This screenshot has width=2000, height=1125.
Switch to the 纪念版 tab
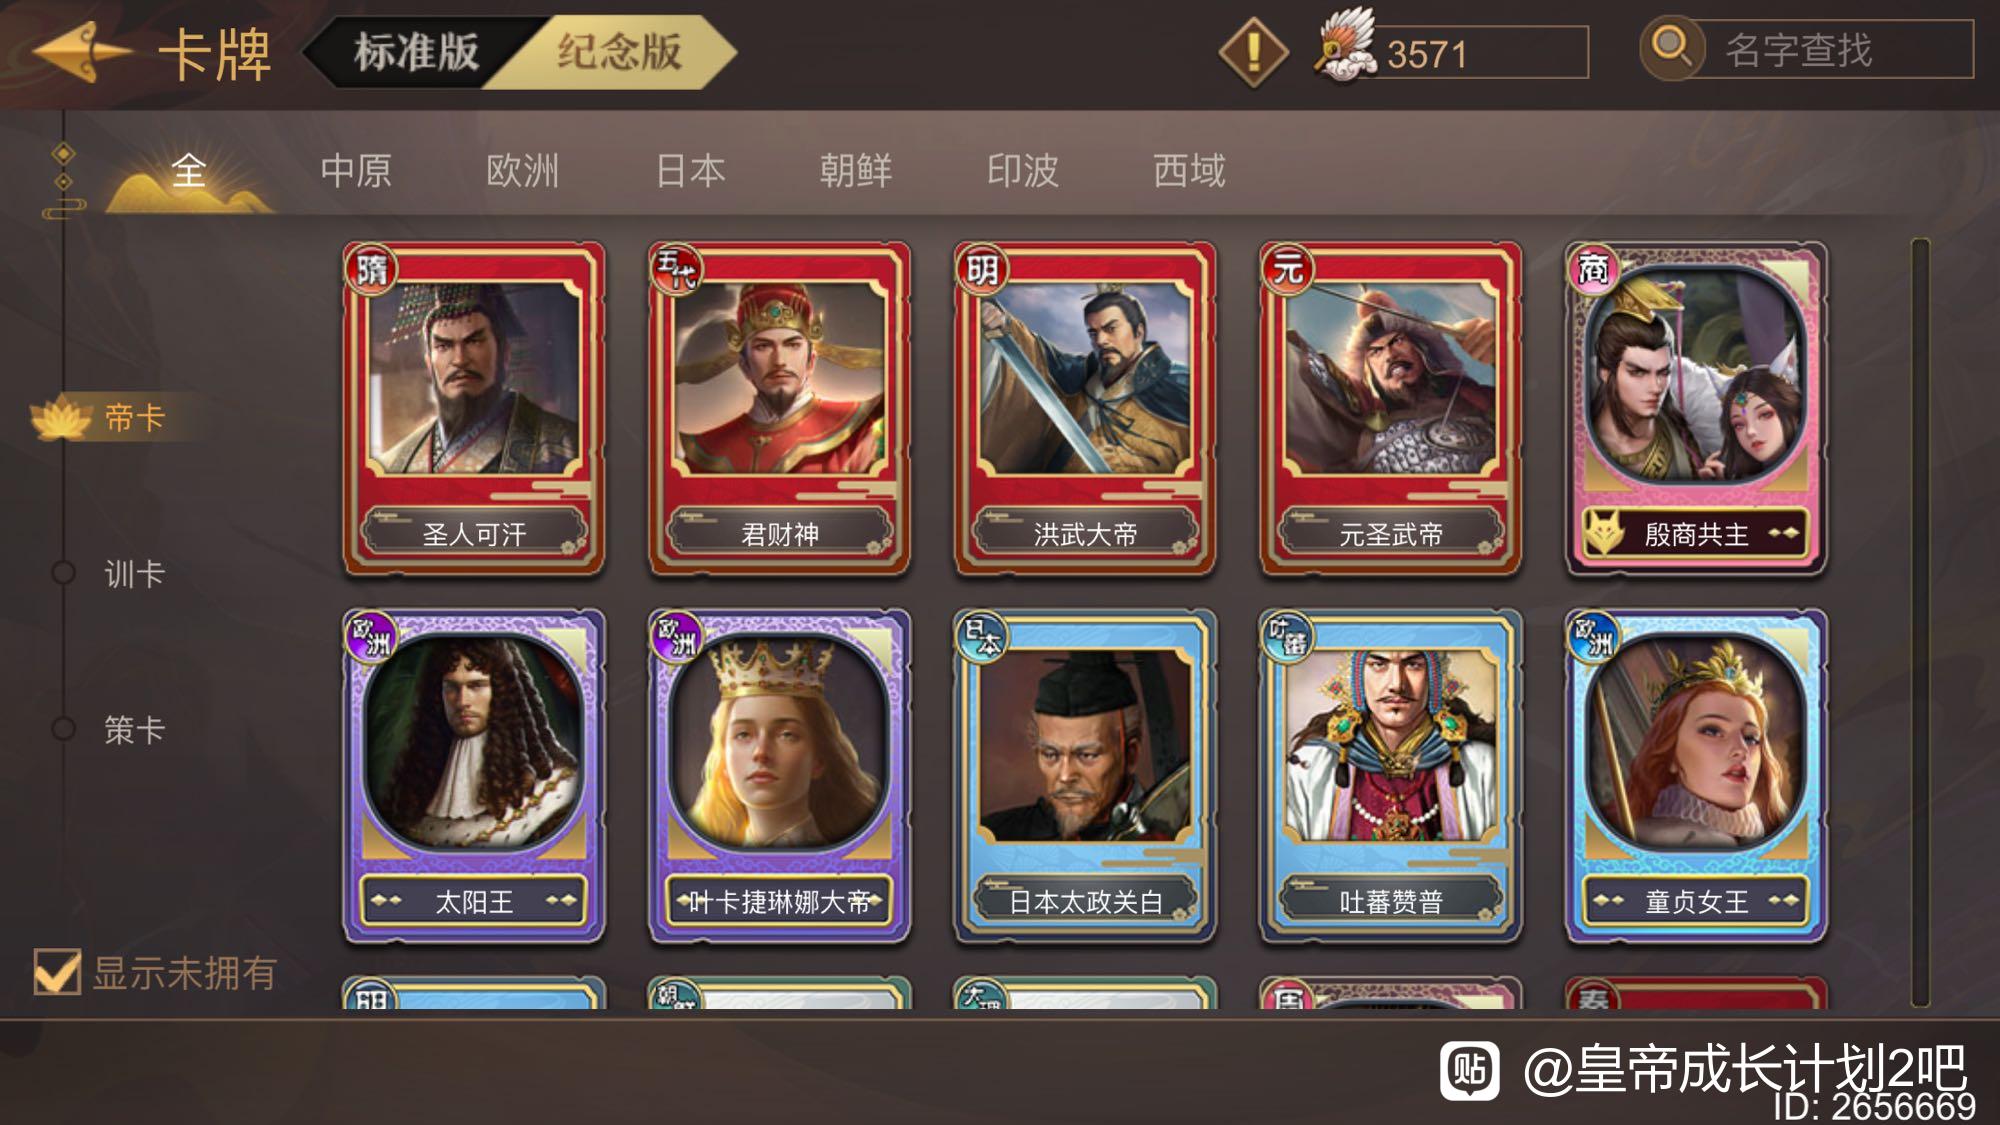click(x=618, y=52)
